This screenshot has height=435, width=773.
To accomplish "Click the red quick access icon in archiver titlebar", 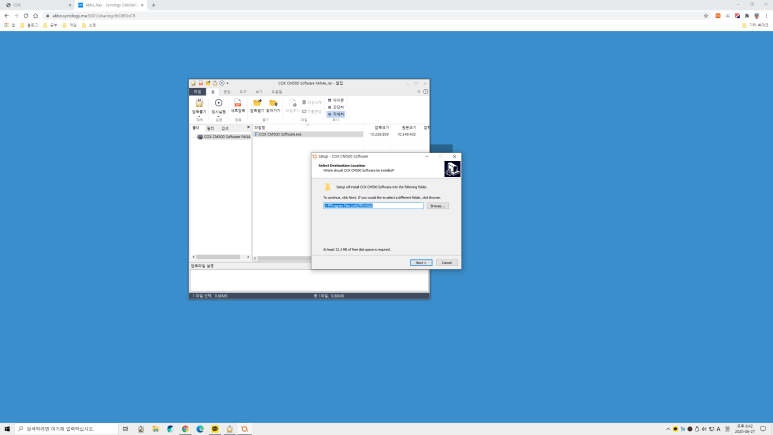I will (201, 83).
